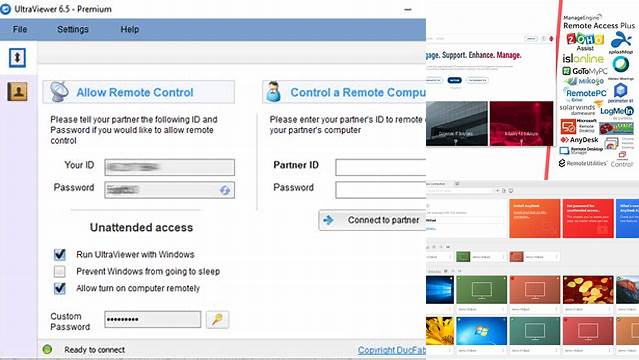The height and width of the screenshot is (360, 639).
Task: Click the red Set password for unattended access tile
Action: 588,218
